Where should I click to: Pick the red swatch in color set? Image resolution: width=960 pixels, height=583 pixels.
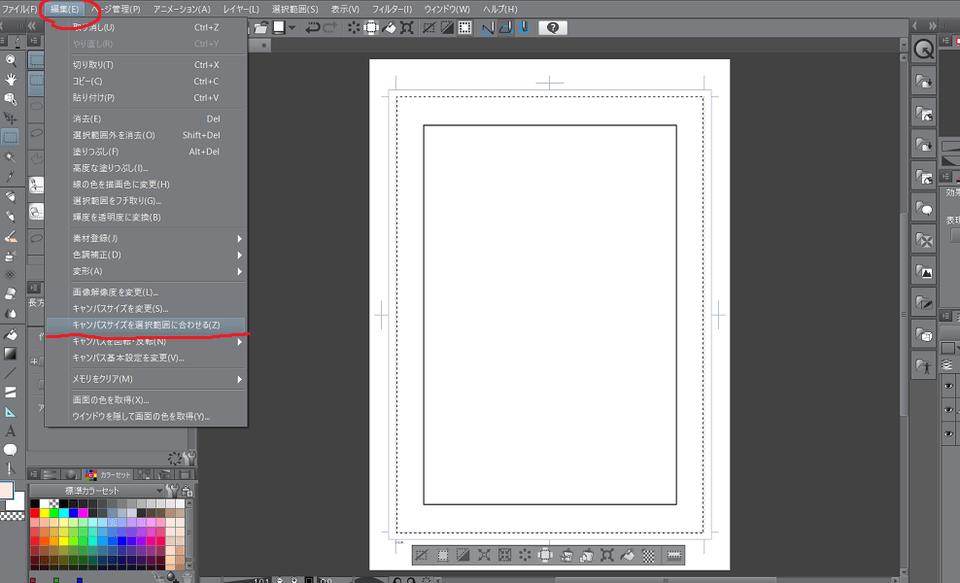(35, 513)
